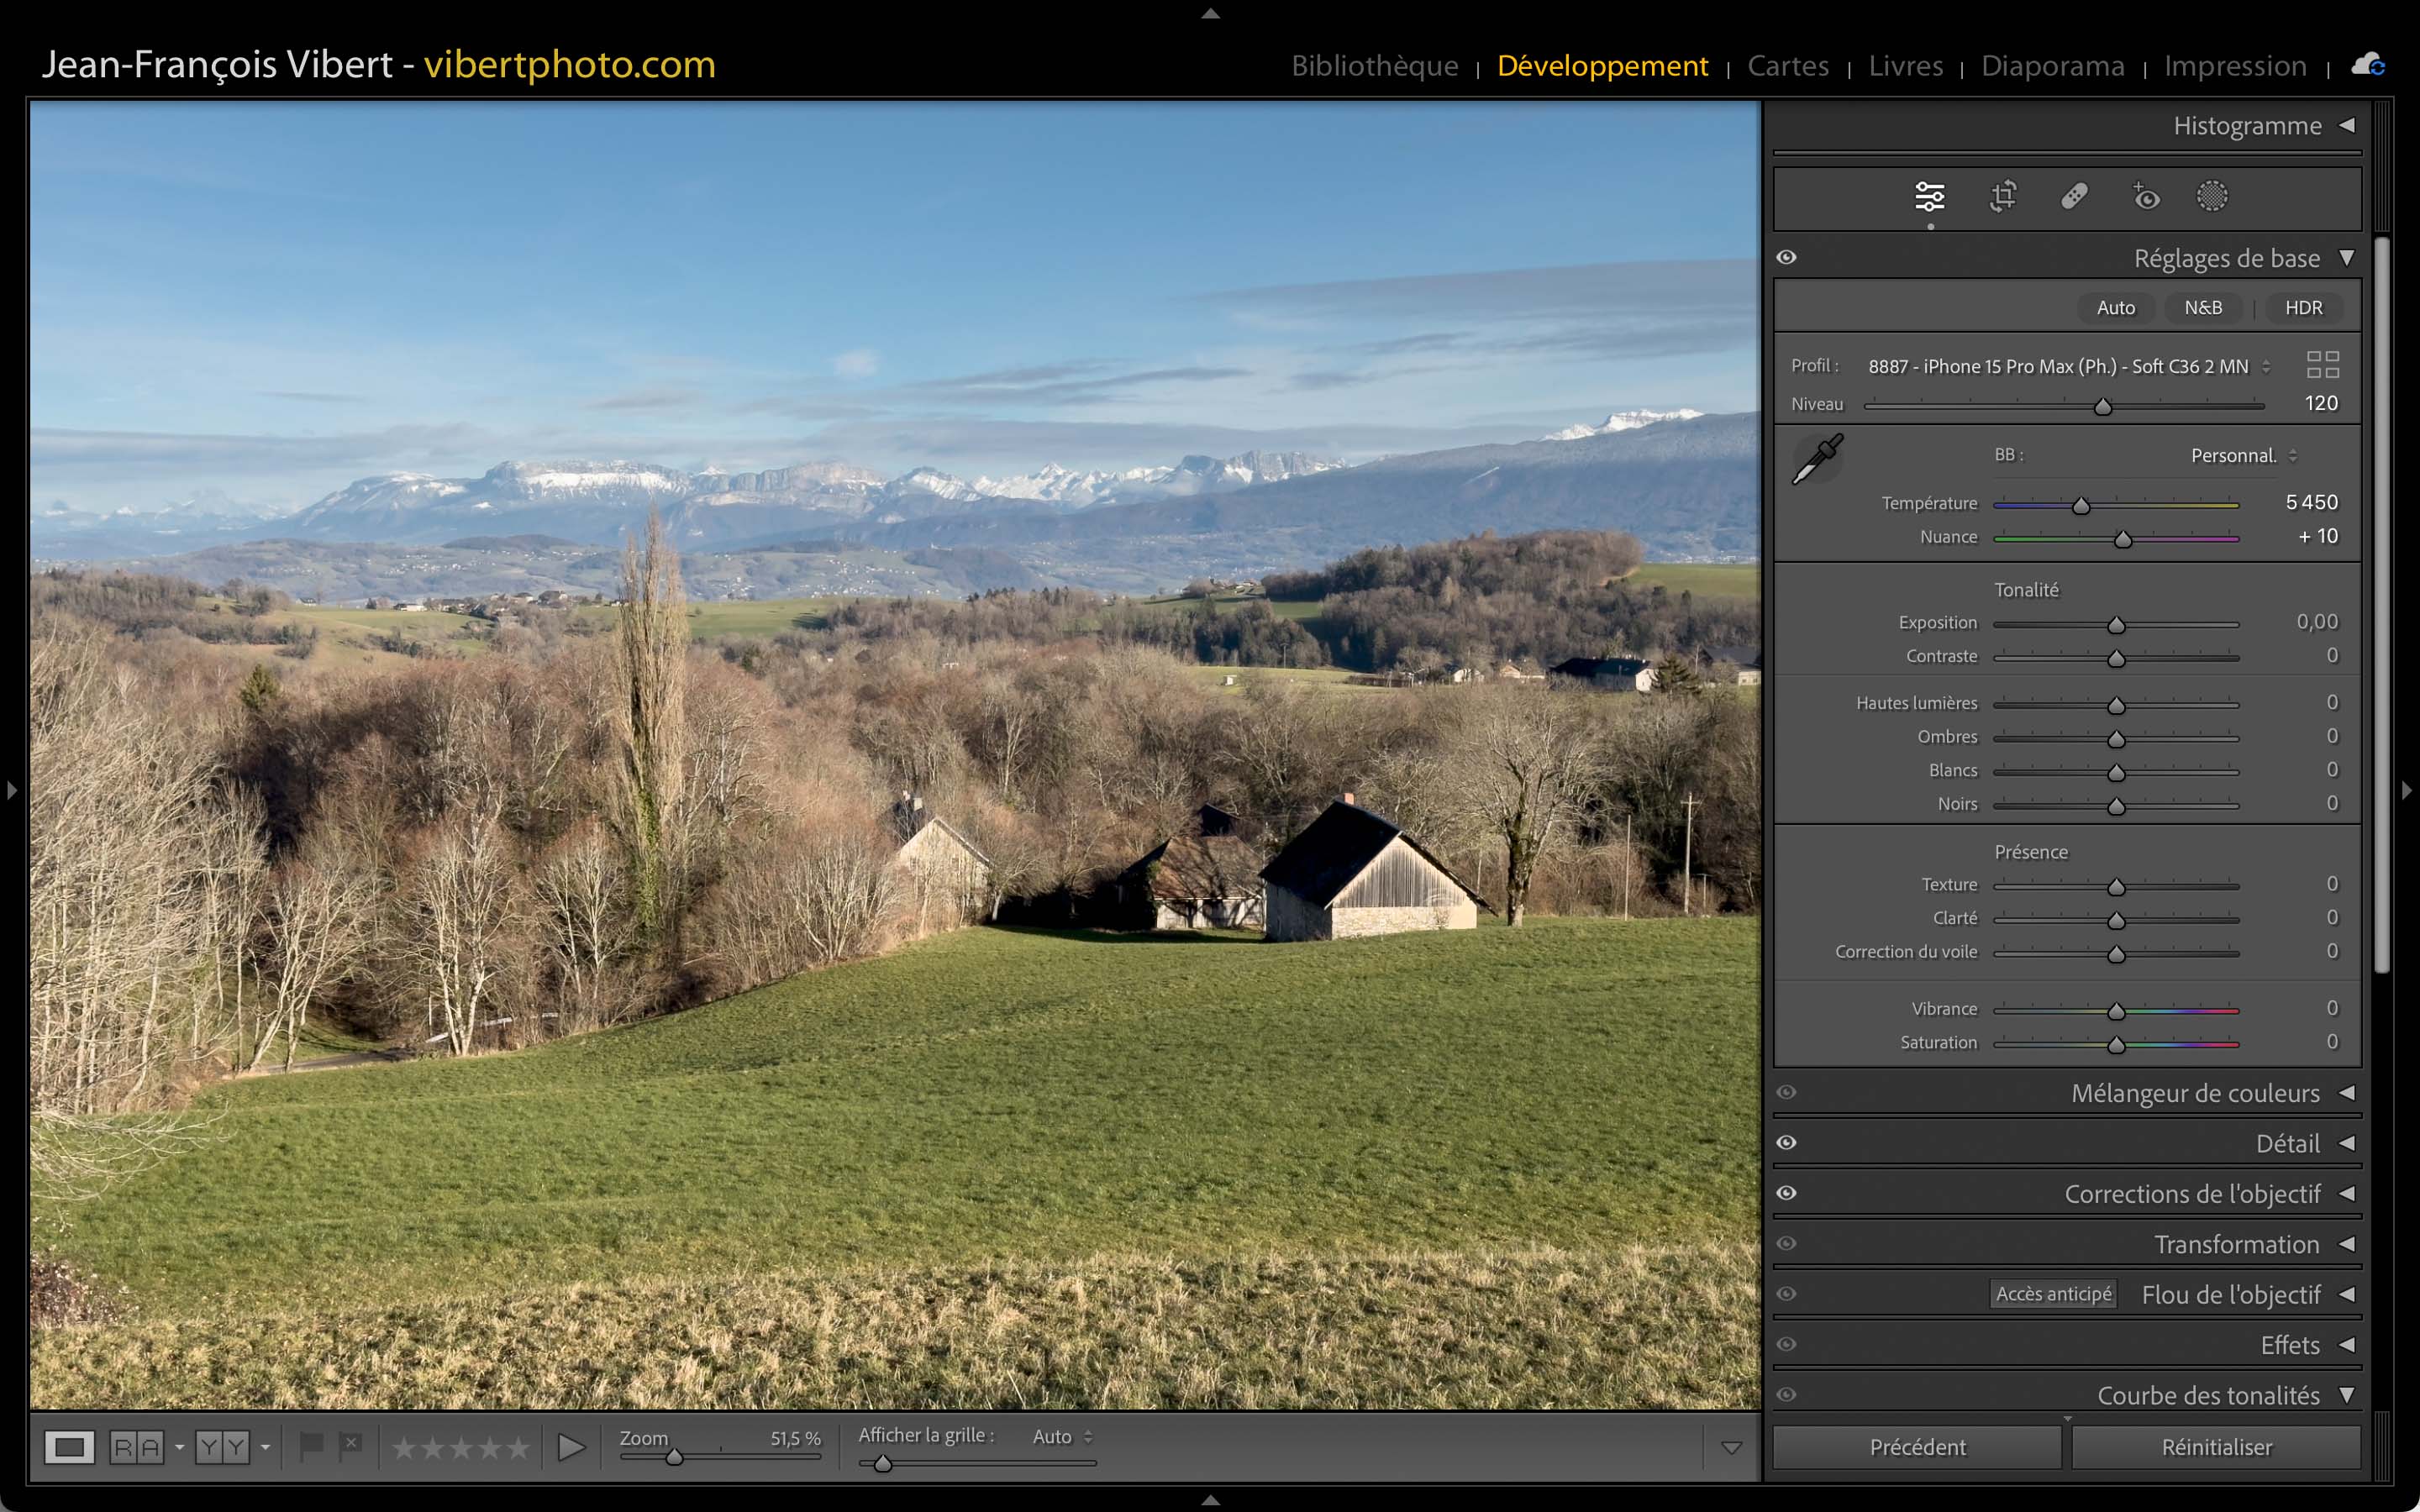
Task: Toggle the Détail panel eye switch
Action: (1786, 1142)
